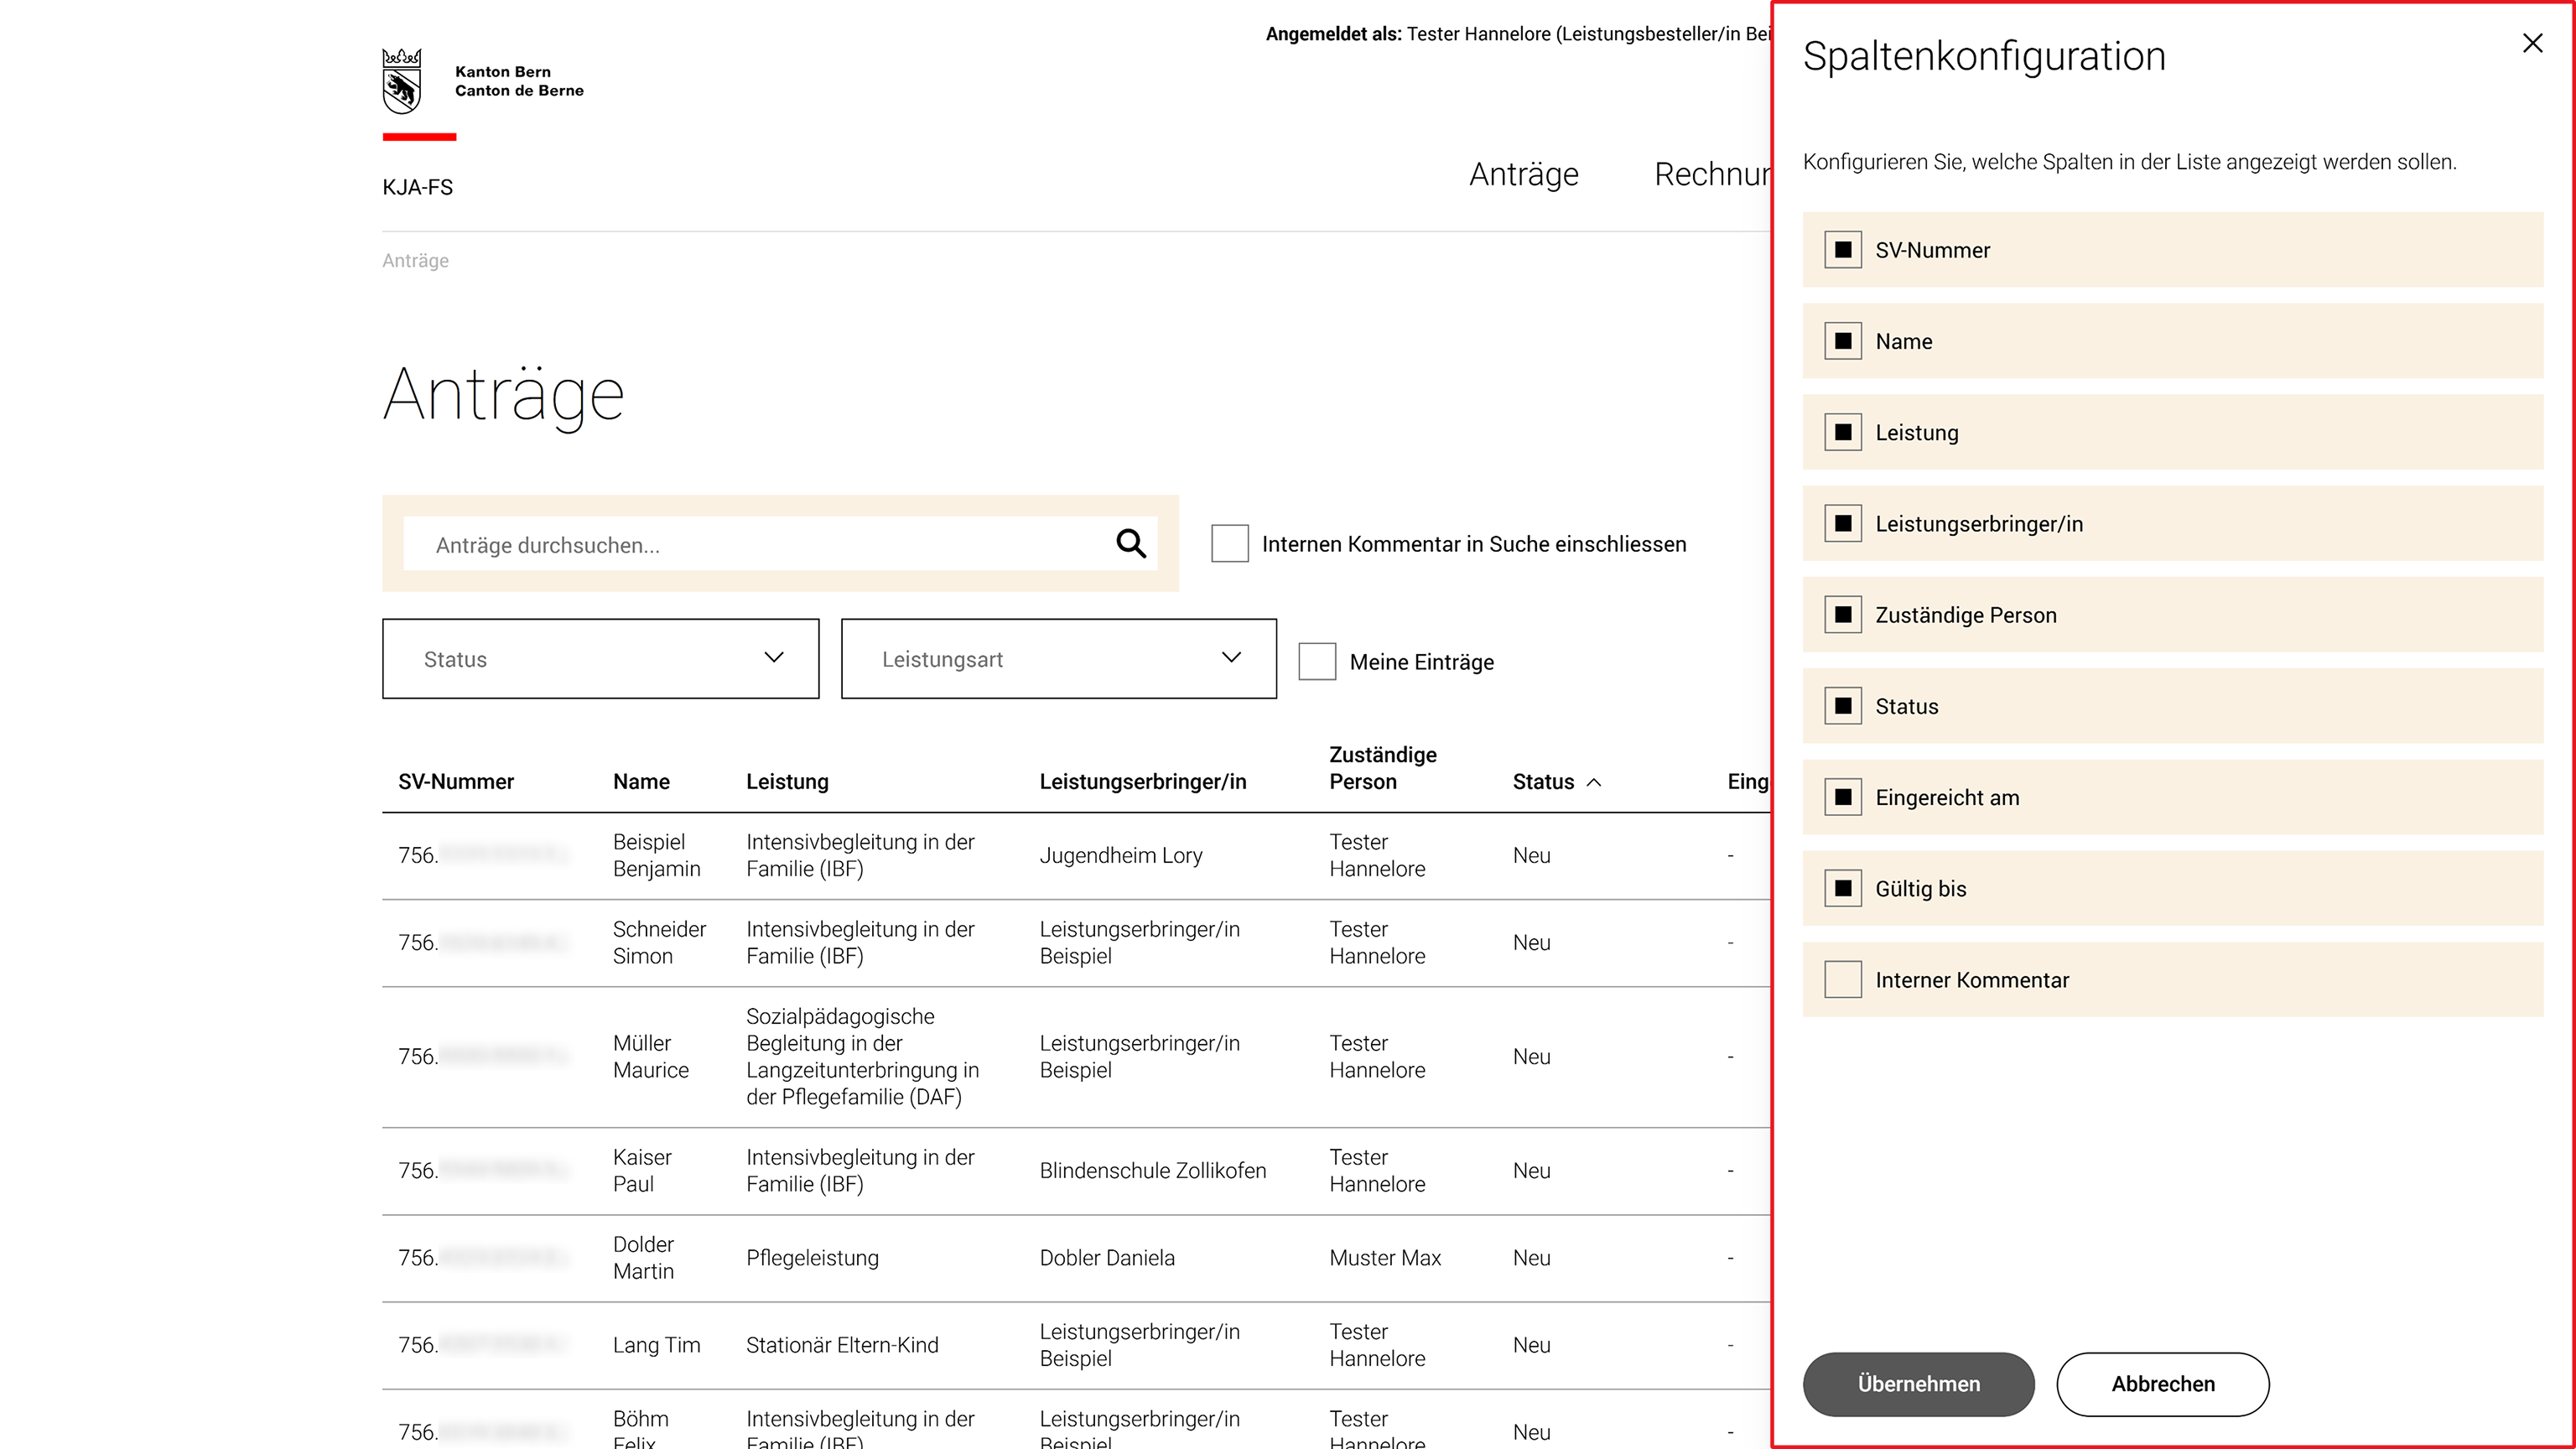The height and width of the screenshot is (1449, 2576).
Task: Open the Anträge navigation tab
Action: tap(1523, 174)
